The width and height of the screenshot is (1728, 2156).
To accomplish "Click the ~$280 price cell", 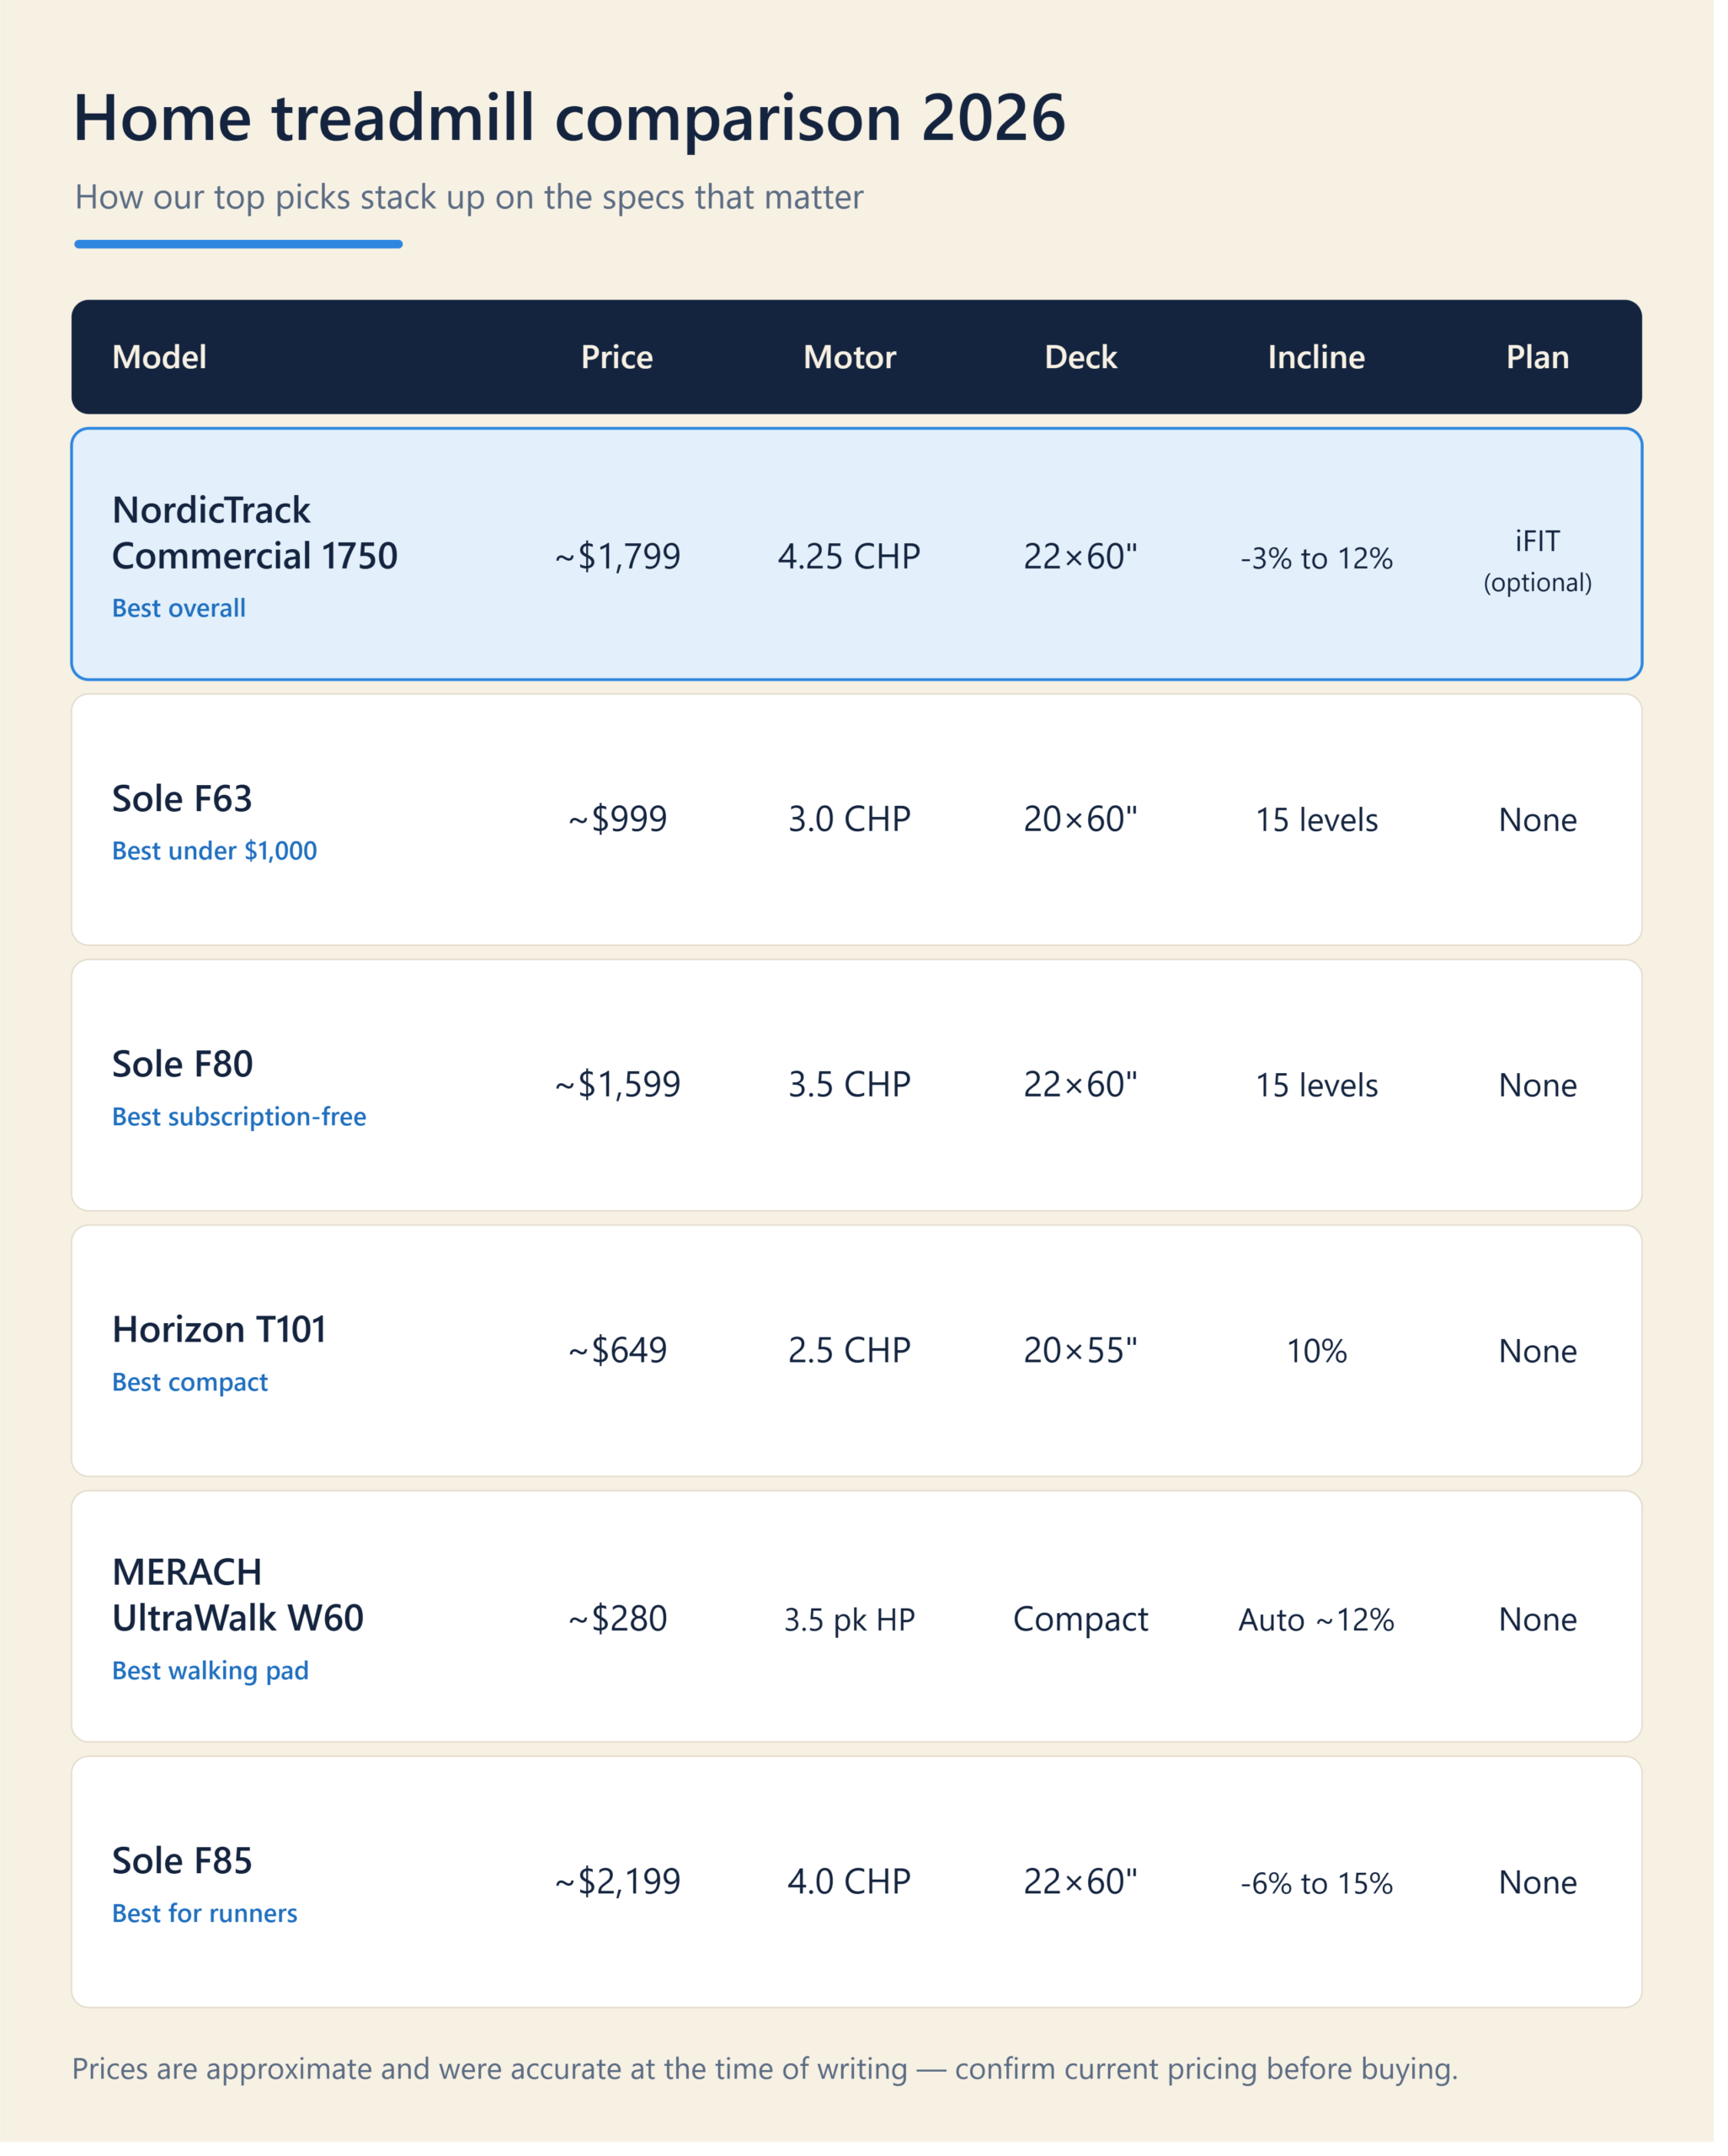I will pos(622,1632).
